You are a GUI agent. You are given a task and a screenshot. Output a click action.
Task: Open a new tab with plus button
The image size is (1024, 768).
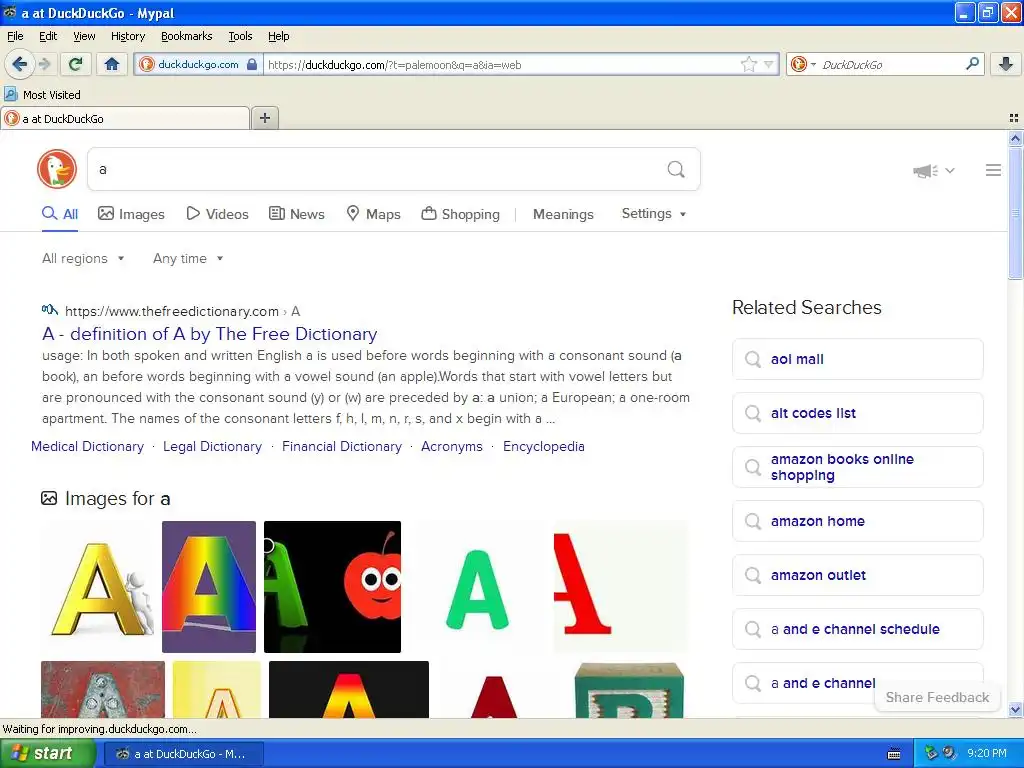coord(264,118)
